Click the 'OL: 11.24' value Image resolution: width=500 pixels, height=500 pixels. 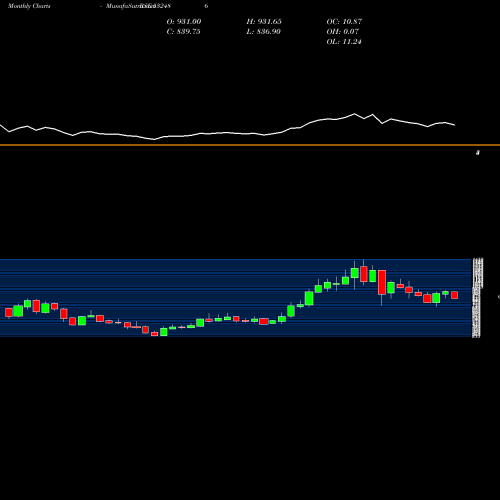tap(344, 41)
